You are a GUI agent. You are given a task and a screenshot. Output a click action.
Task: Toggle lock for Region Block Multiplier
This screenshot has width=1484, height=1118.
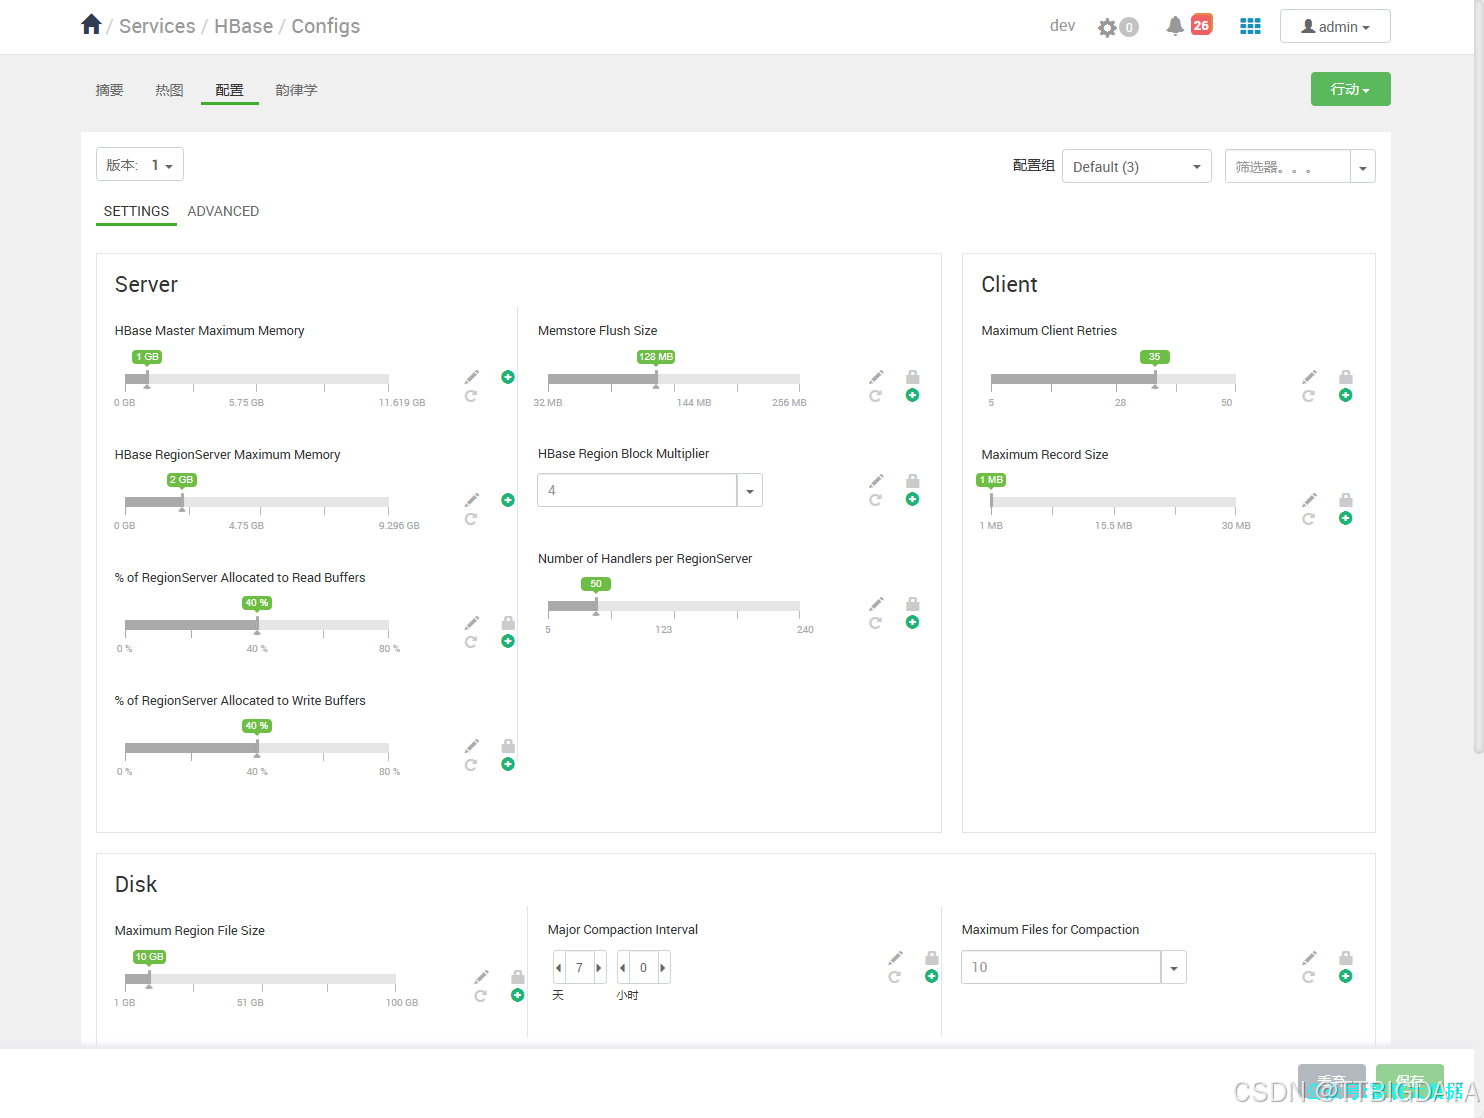point(912,481)
